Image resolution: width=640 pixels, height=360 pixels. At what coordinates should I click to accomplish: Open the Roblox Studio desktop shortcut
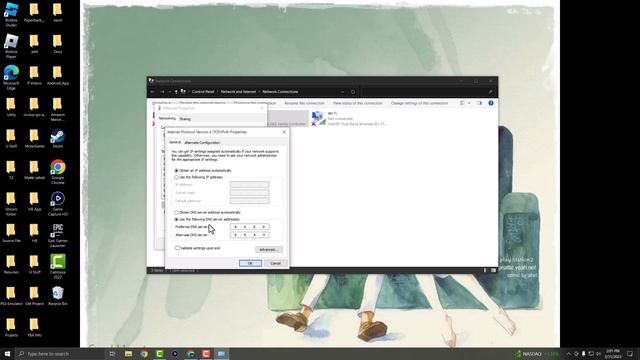click(11, 14)
